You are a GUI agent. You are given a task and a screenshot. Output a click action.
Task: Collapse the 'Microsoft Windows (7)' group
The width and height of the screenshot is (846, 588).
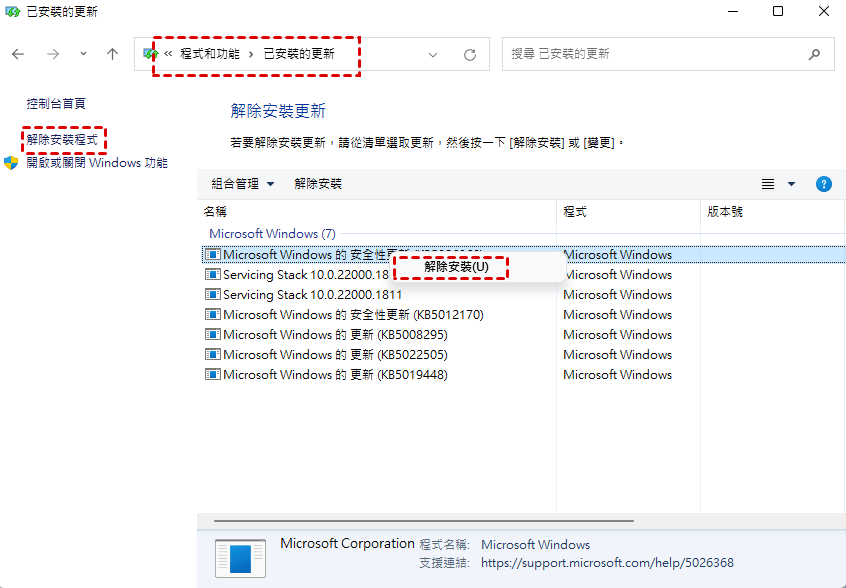pos(272,234)
